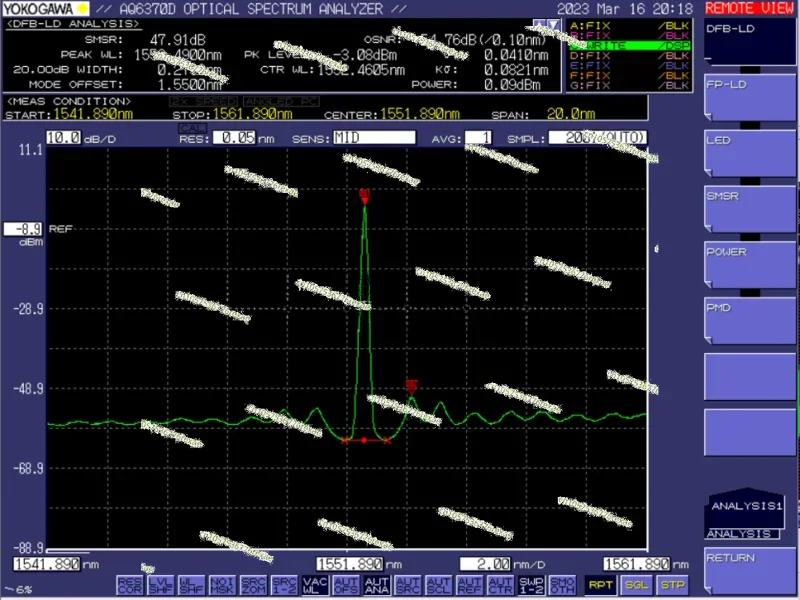This screenshot has width=800, height=600.
Task: Click the center wavelength field below graph
Action: 349,564
